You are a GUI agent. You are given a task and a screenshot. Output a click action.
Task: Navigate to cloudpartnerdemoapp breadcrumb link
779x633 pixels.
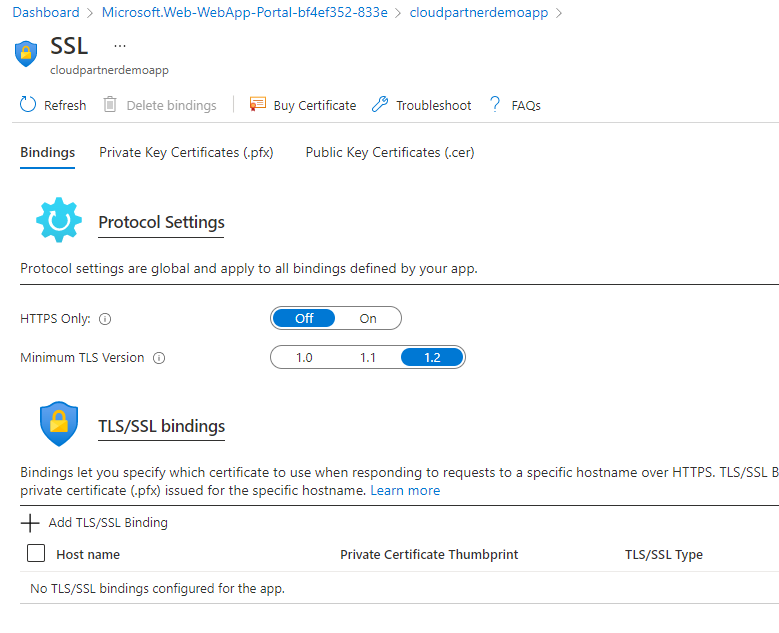click(x=479, y=13)
